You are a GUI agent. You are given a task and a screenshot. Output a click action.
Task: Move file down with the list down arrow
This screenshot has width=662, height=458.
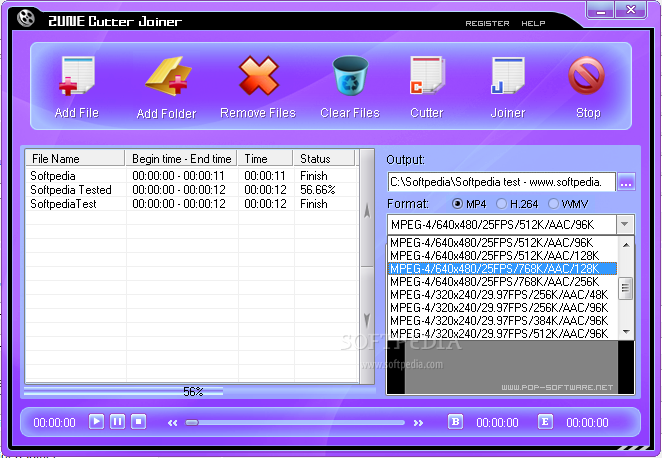click(x=367, y=320)
